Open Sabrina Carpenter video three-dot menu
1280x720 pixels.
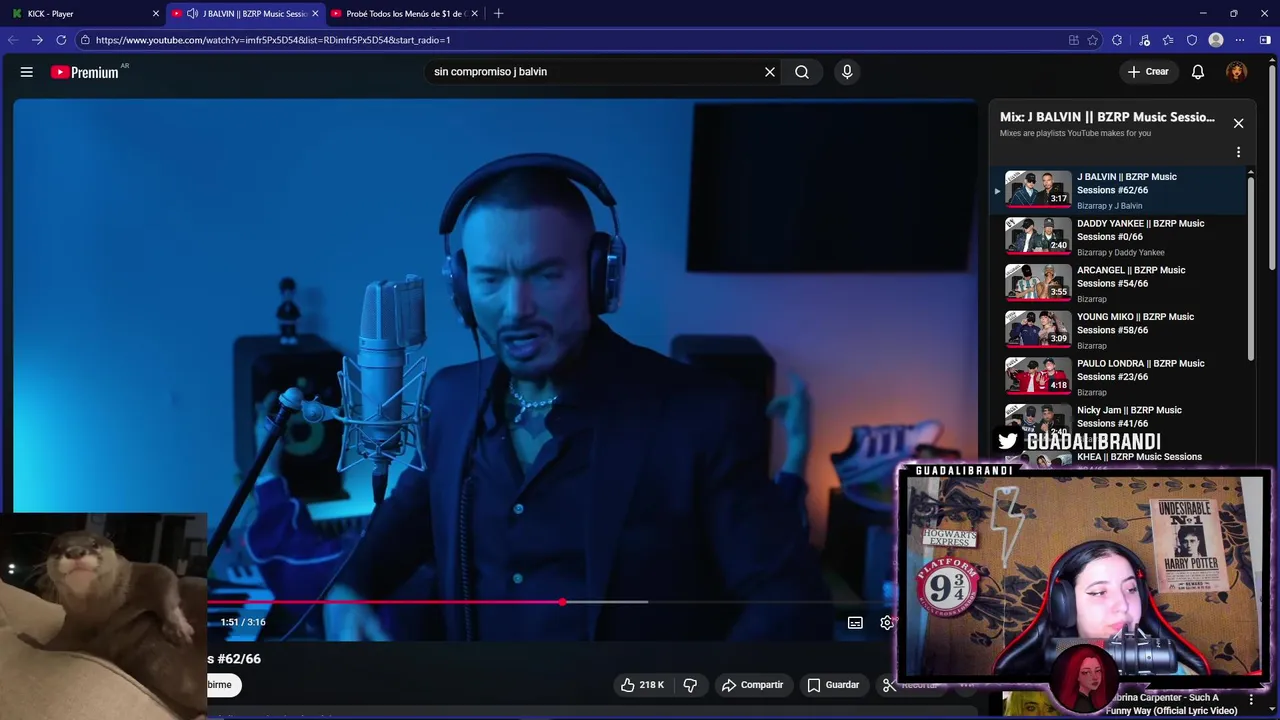tap(1251, 700)
